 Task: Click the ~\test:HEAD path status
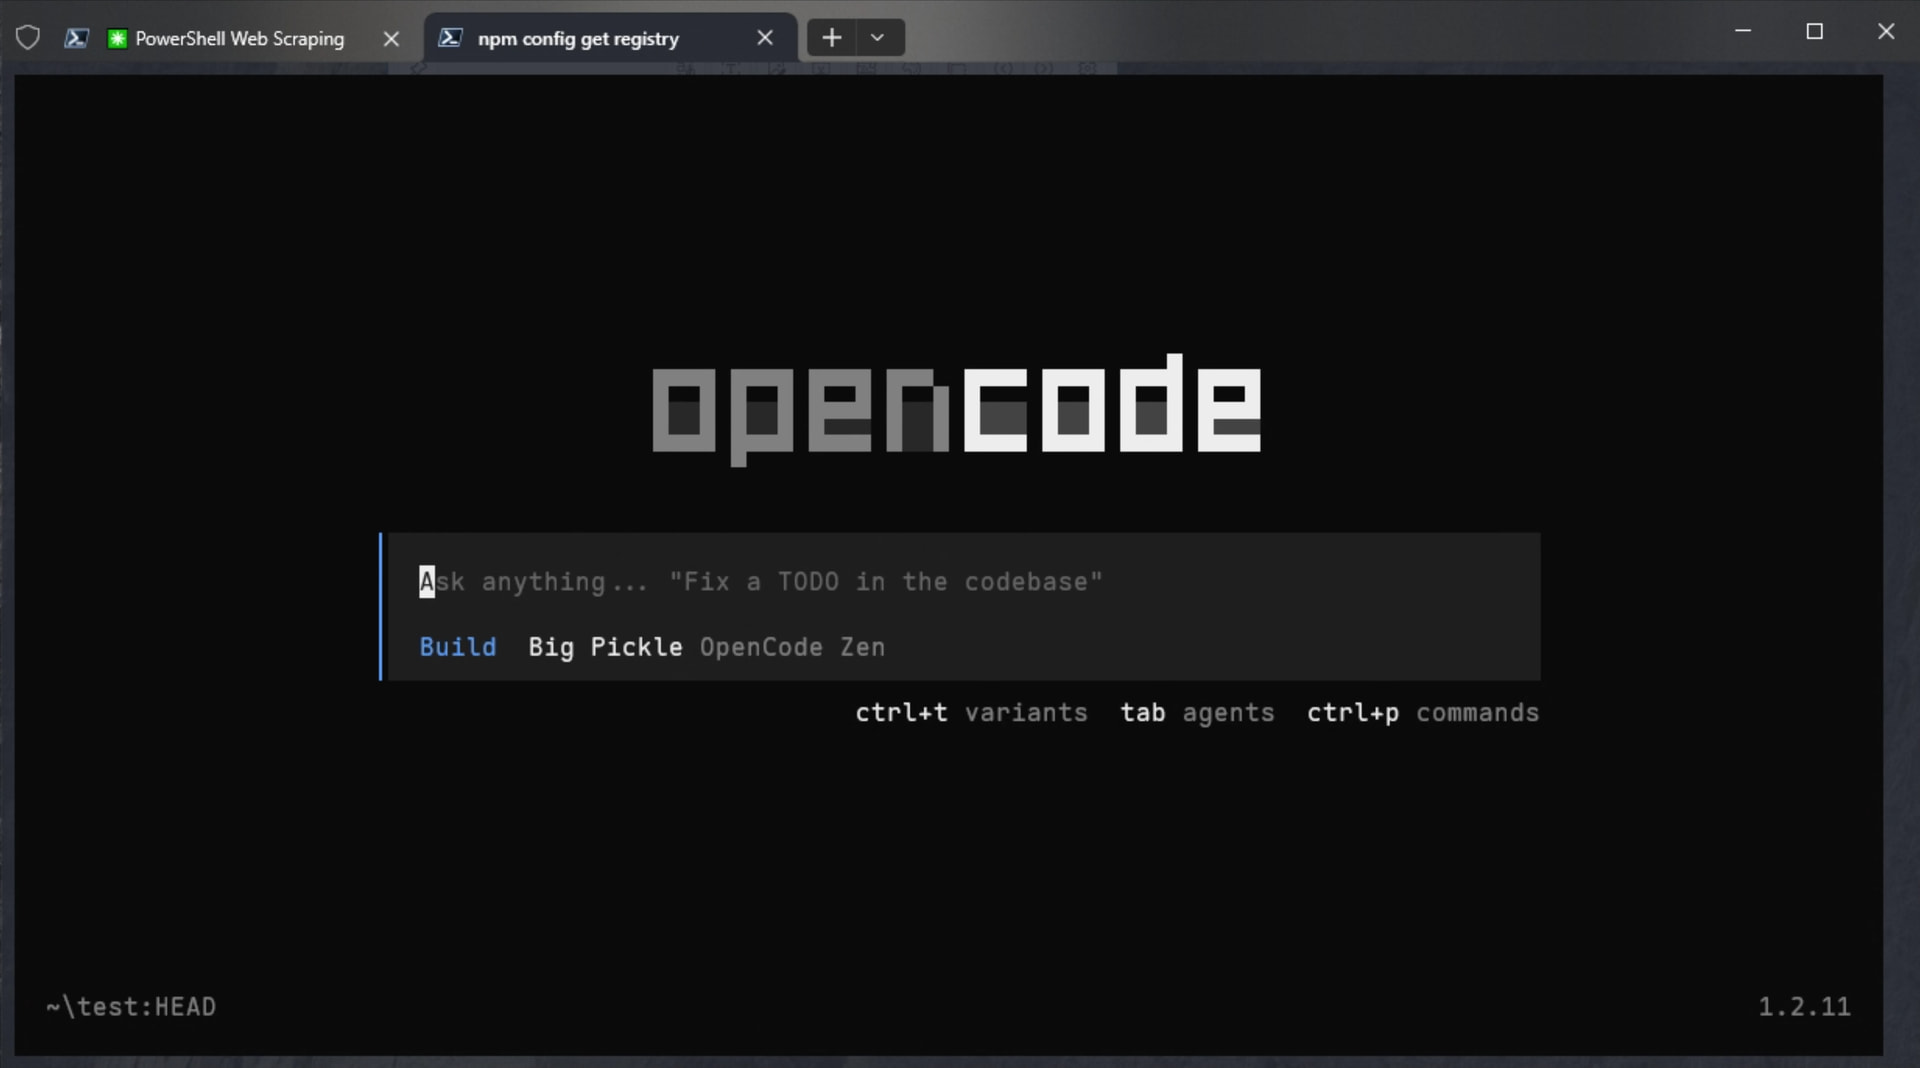coord(131,1007)
